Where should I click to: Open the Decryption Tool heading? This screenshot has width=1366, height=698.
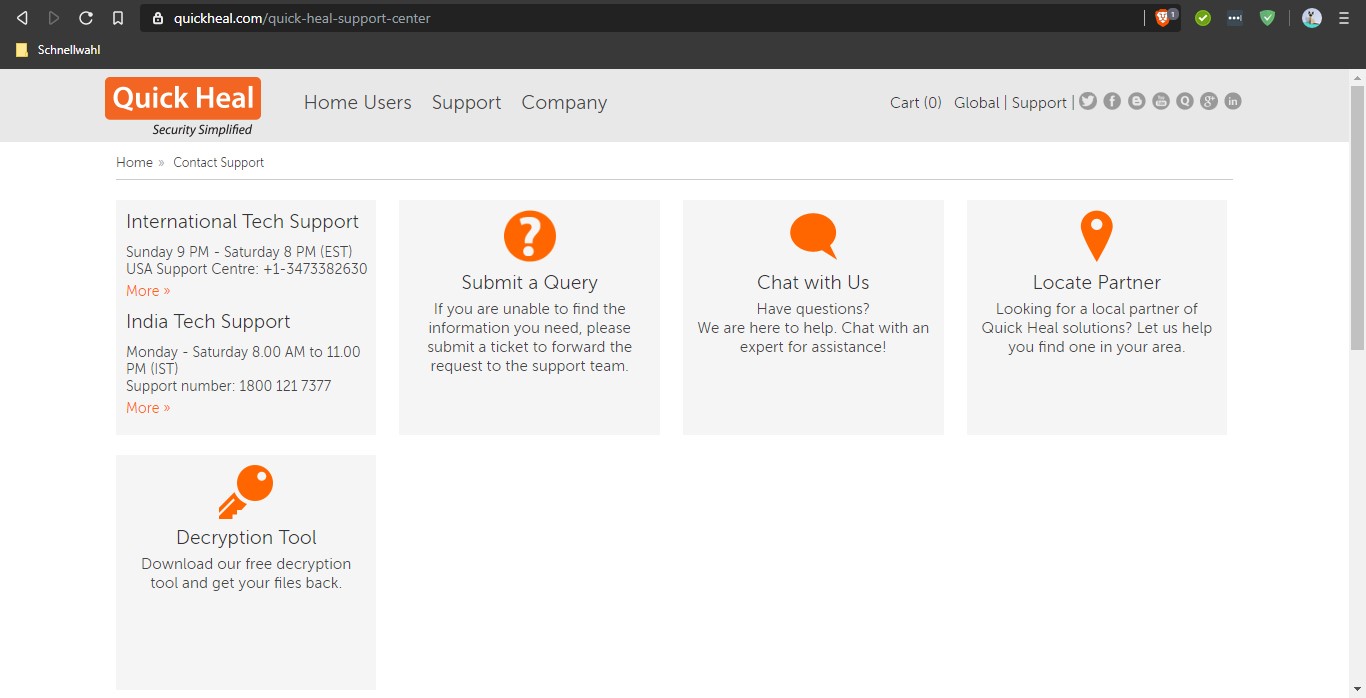[x=246, y=537]
